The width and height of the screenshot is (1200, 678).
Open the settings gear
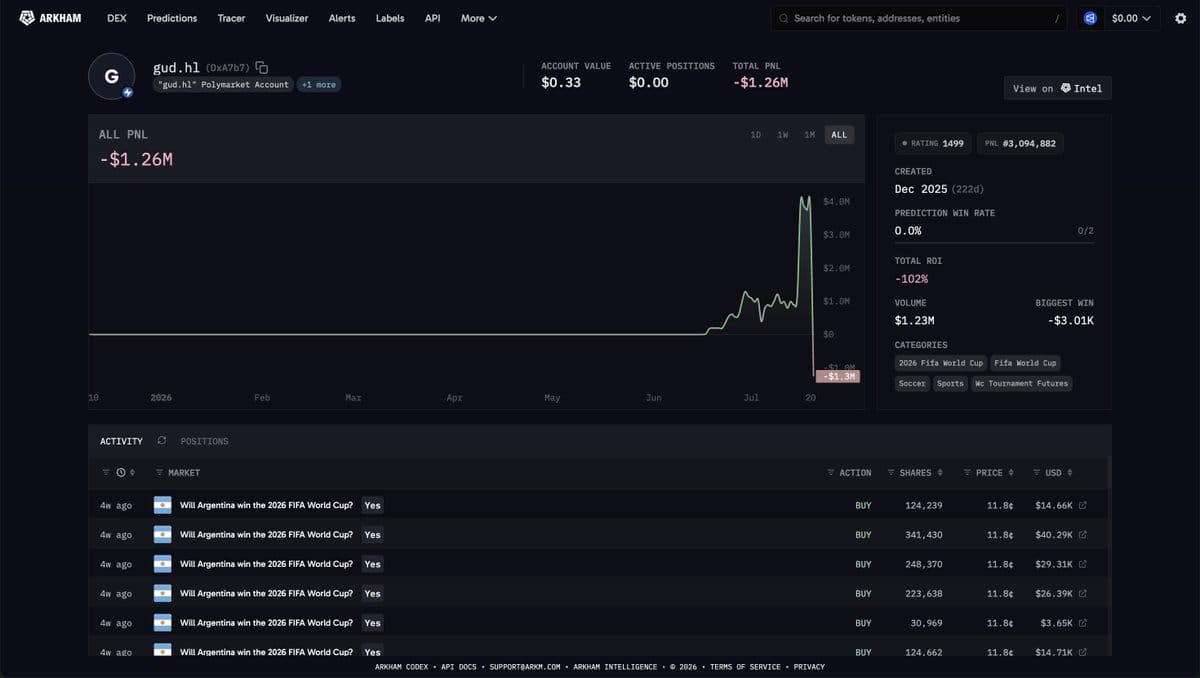coord(1180,18)
